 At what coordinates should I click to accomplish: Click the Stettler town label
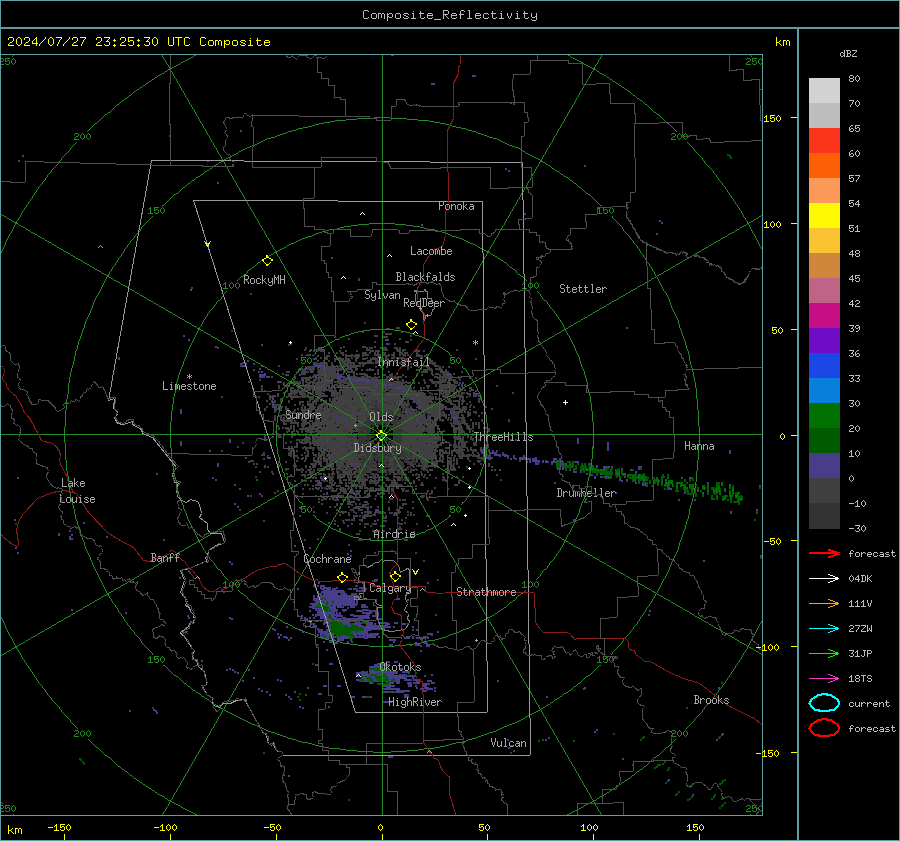(x=583, y=289)
